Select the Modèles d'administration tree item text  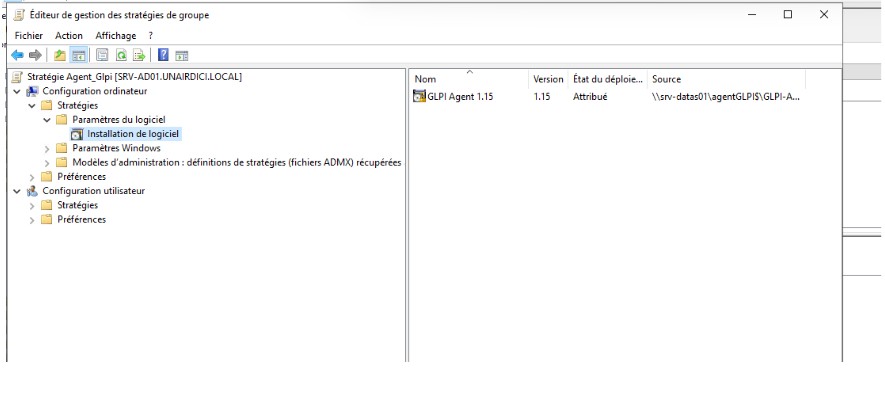coord(236,163)
